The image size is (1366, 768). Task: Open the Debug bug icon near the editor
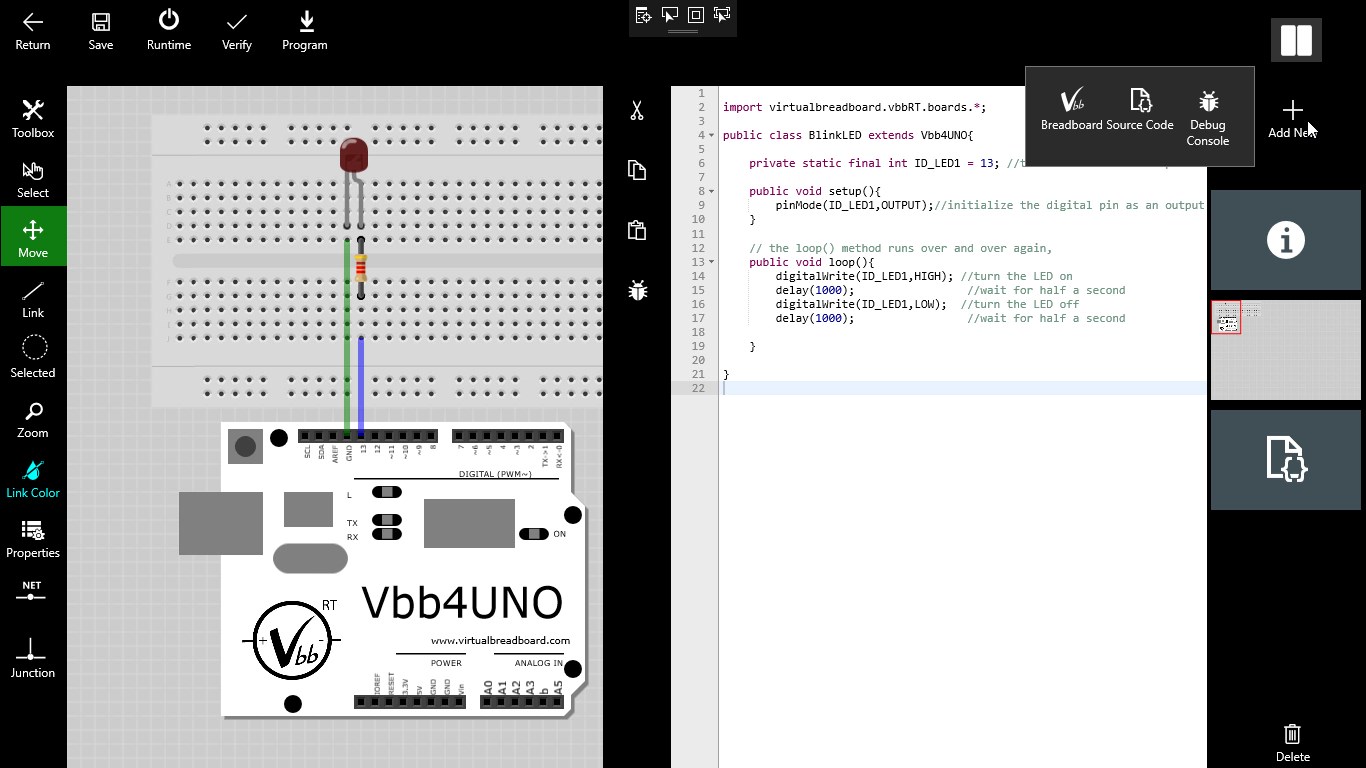coord(637,290)
